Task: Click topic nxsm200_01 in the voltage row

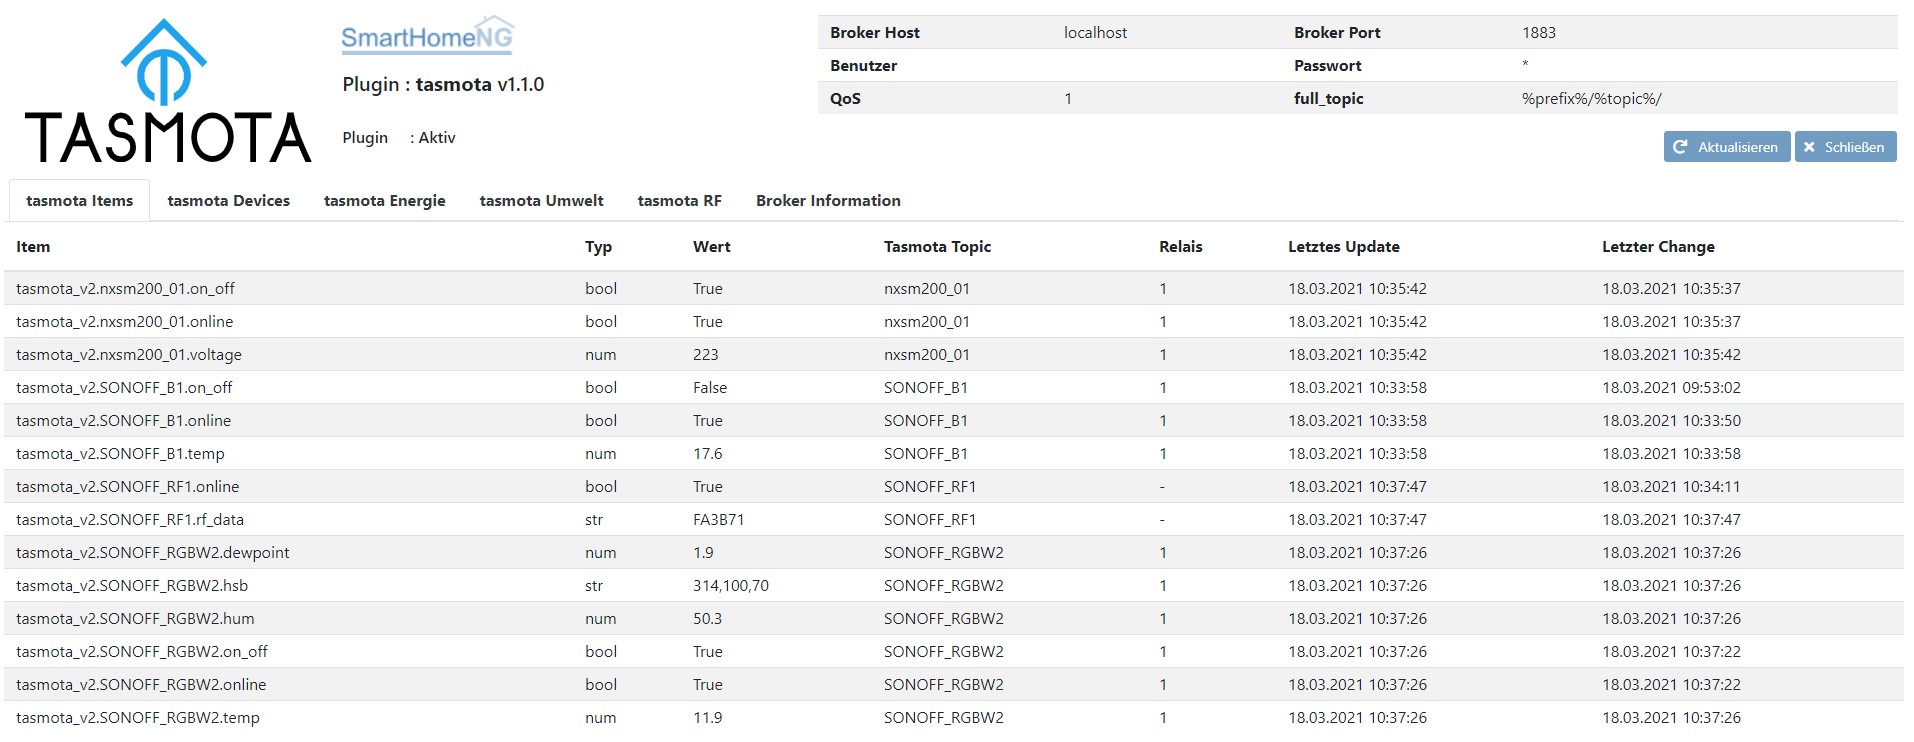Action: point(927,355)
